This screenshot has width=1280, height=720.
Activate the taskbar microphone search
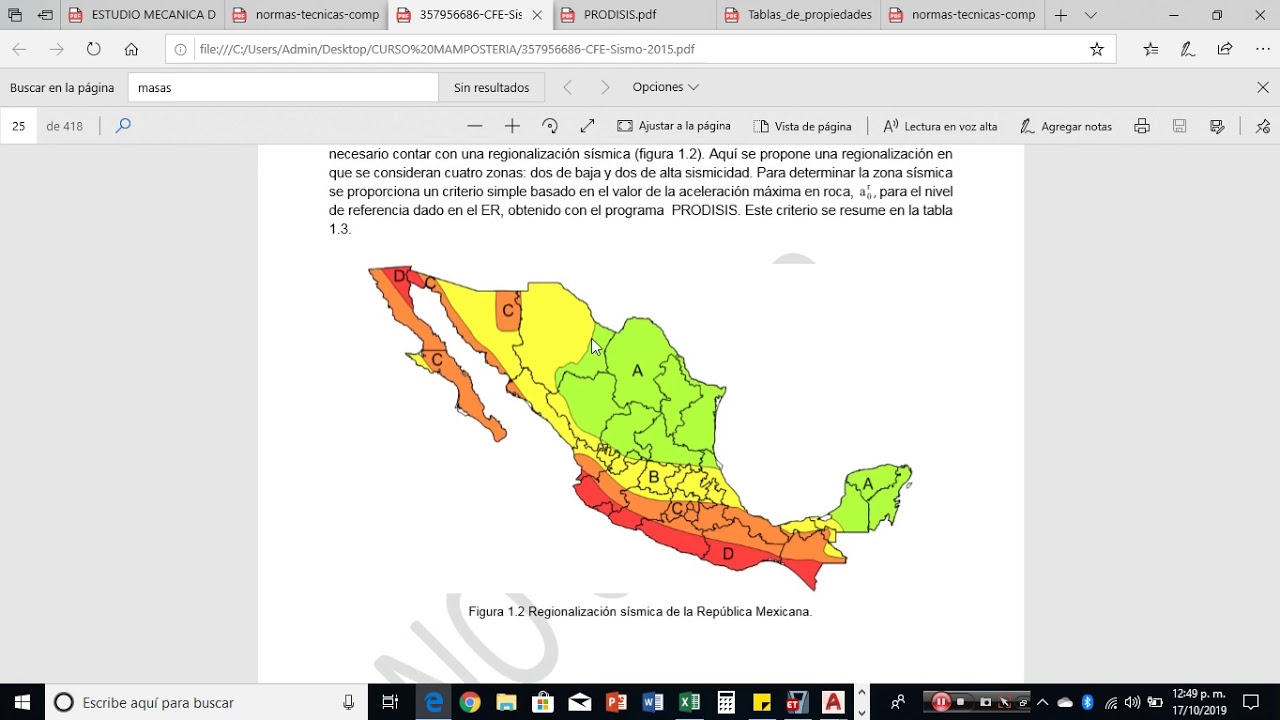coord(348,702)
